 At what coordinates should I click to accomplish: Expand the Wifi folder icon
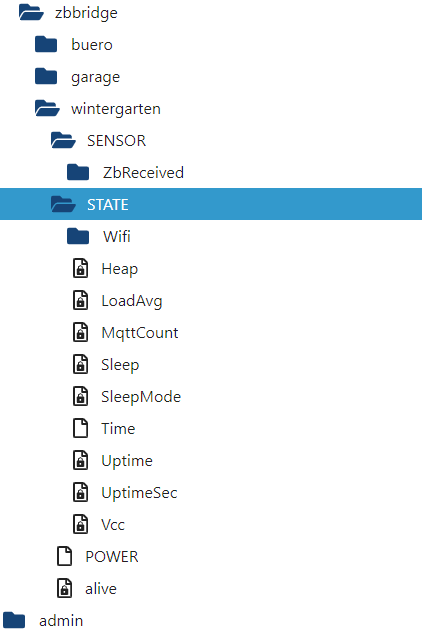[78, 236]
